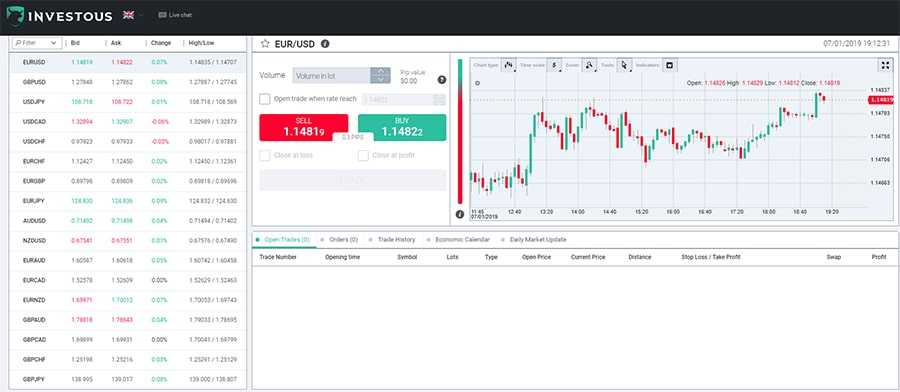Add EUR/USD to favorites with star icon
The height and width of the screenshot is (392, 900).
pyautogui.click(x=265, y=44)
